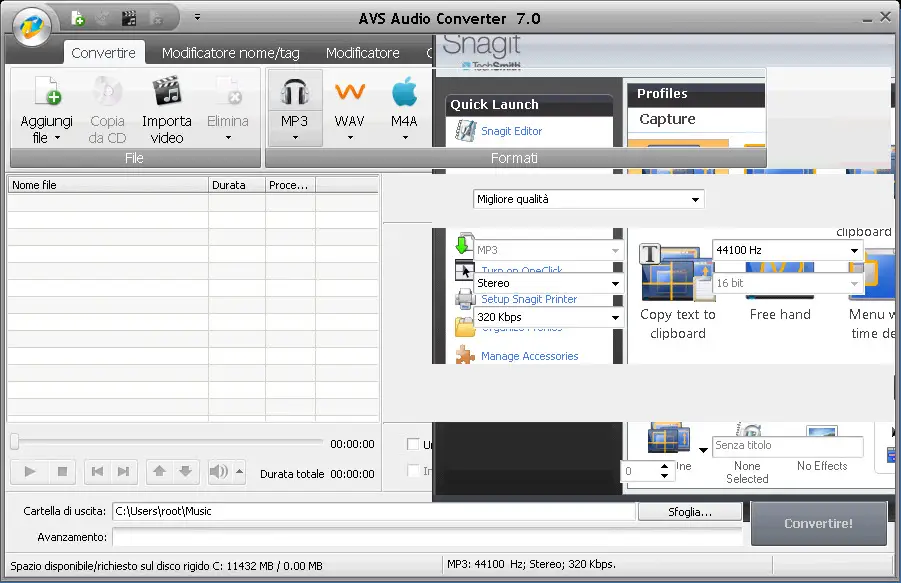Toggle the partially visible checkbox above Durata totale
Image resolution: width=901 pixels, height=583 pixels.
point(414,443)
